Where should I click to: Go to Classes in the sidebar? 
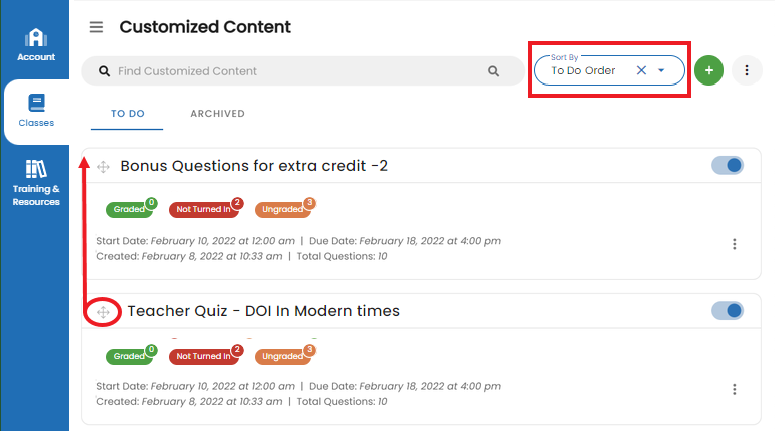(x=36, y=111)
